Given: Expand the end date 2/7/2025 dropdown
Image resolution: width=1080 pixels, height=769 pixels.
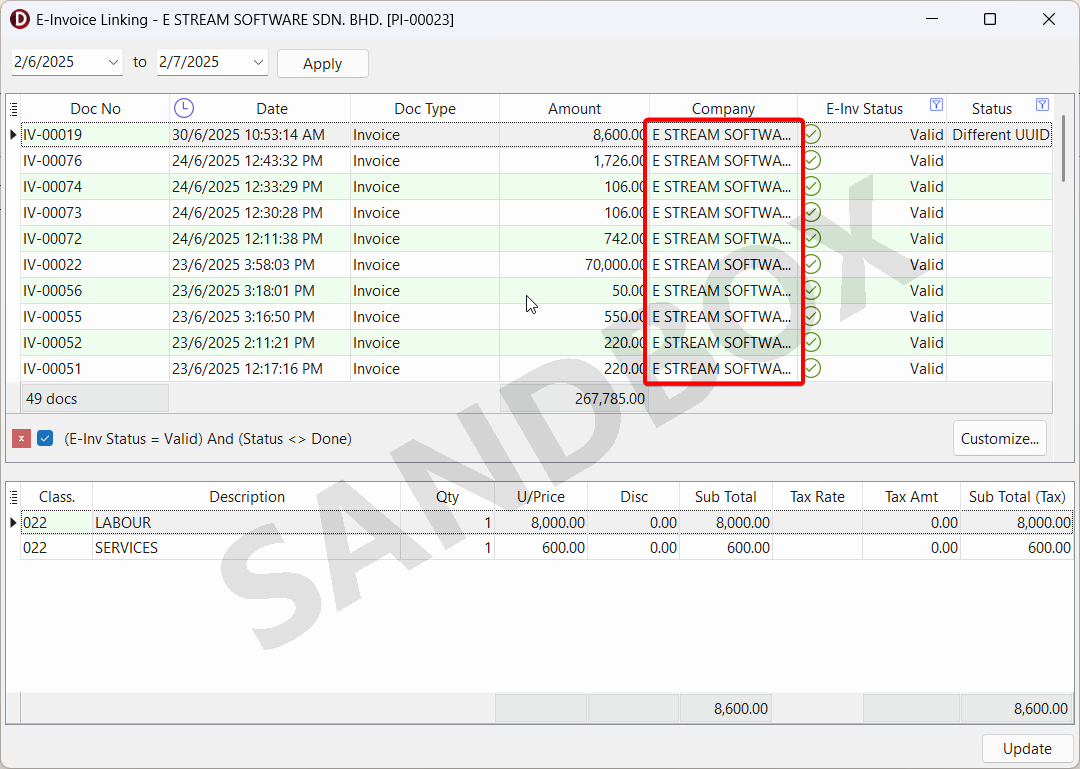Looking at the screenshot, I should [x=258, y=62].
